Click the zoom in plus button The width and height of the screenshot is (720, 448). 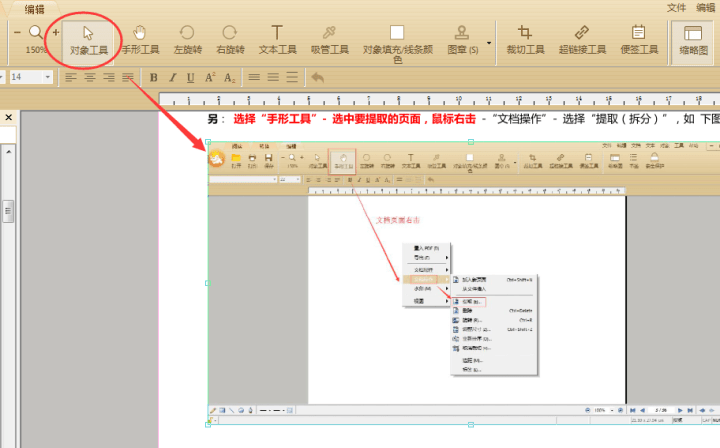coord(56,33)
